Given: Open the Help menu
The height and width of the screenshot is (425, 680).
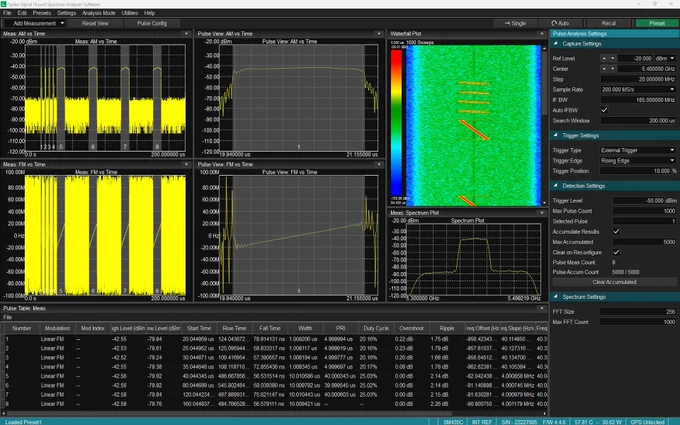Looking at the screenshot, I should (150, 13).
